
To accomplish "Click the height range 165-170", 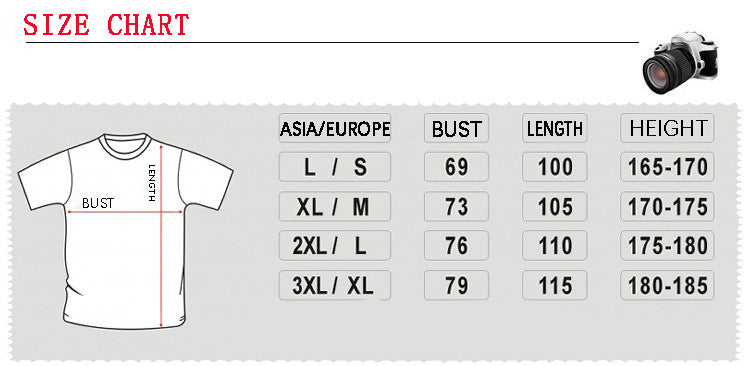I will point(667,167).
